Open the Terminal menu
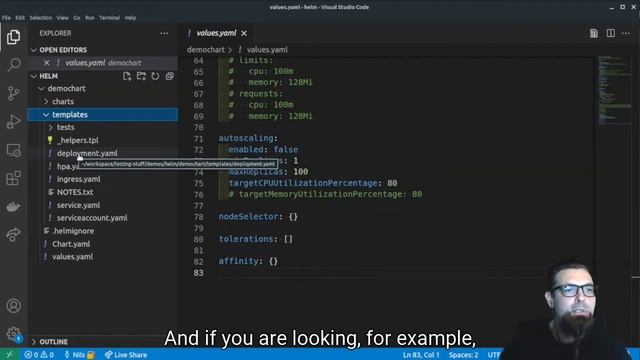The height and width of the screenshot is (360, 640). click(109, 18)
